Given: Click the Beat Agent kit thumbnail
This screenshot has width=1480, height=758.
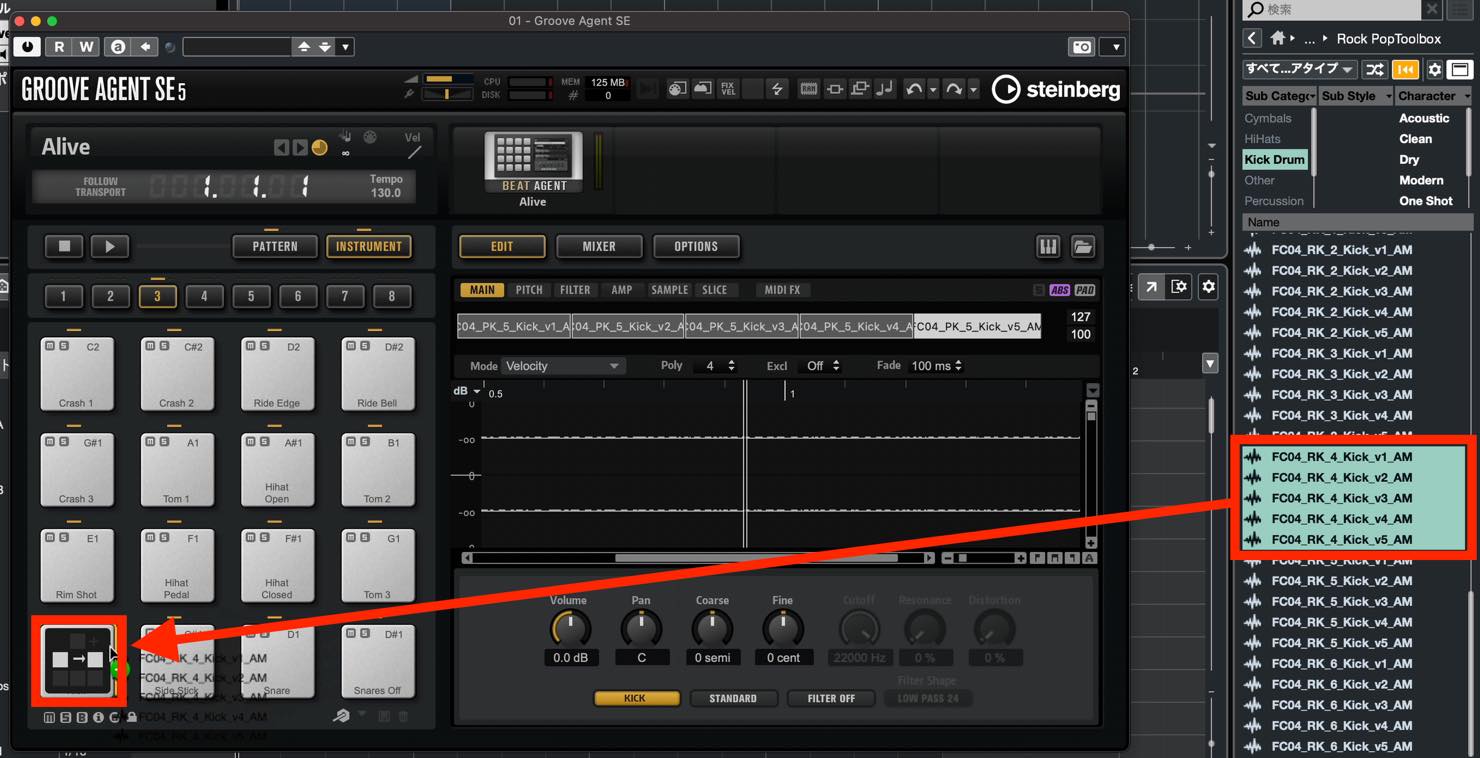Looking at the screenshot, I should coord(533,158).
